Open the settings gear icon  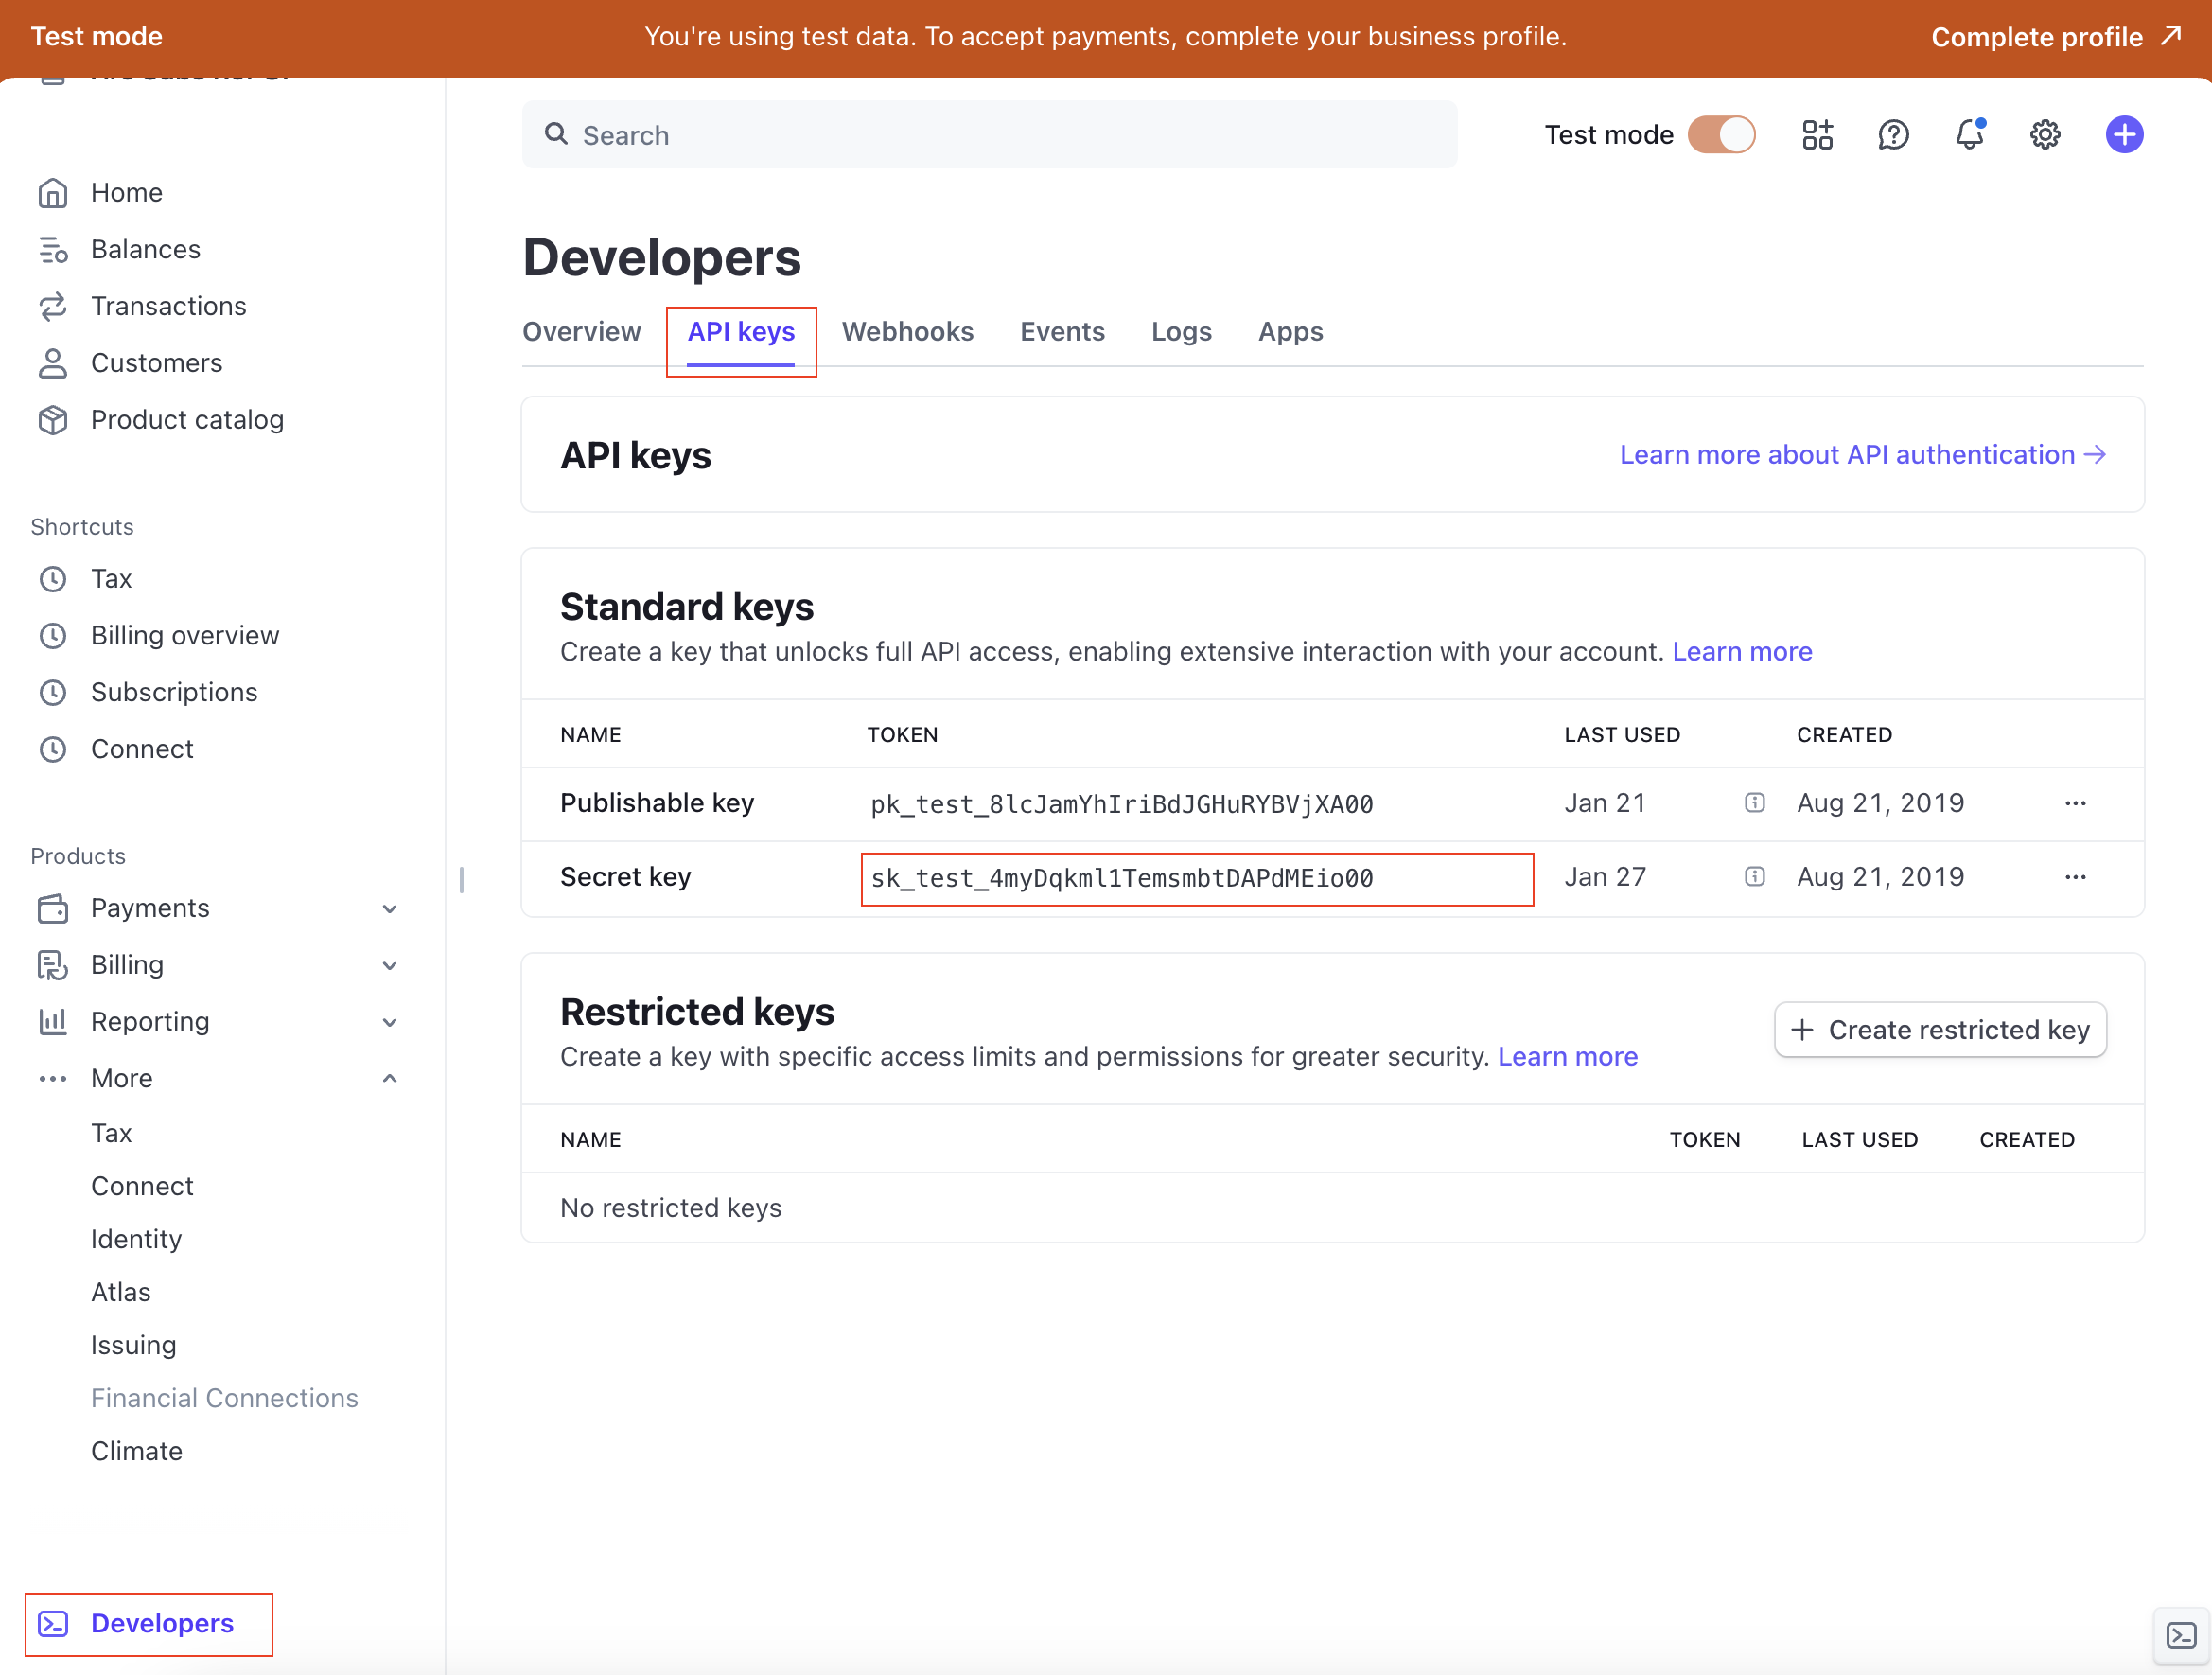2045,135
